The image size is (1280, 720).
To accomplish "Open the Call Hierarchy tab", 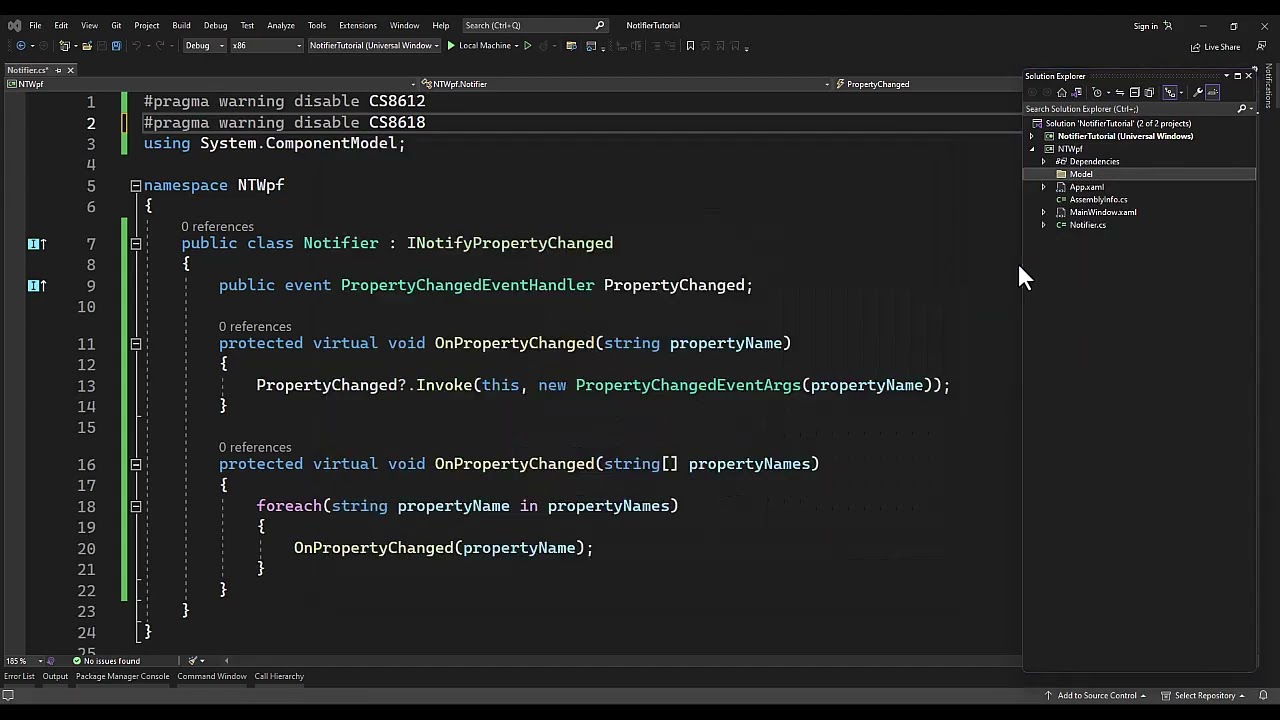I will pos(279,676).
